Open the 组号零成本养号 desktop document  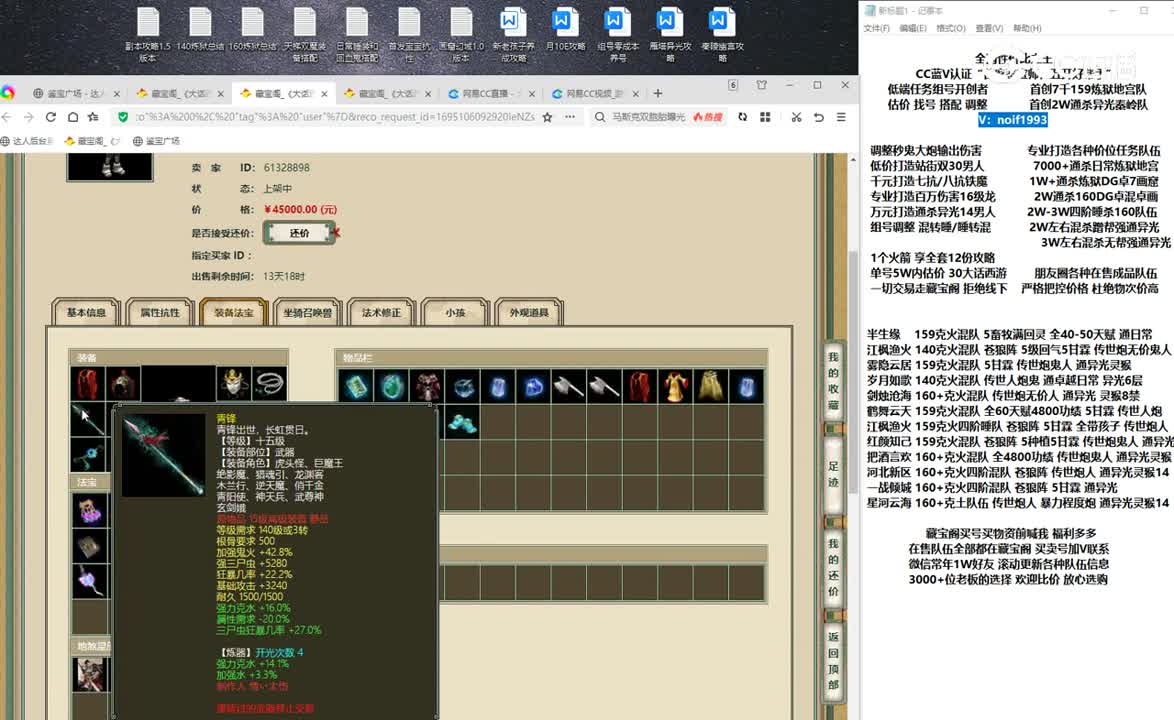[x=618, y=34]
